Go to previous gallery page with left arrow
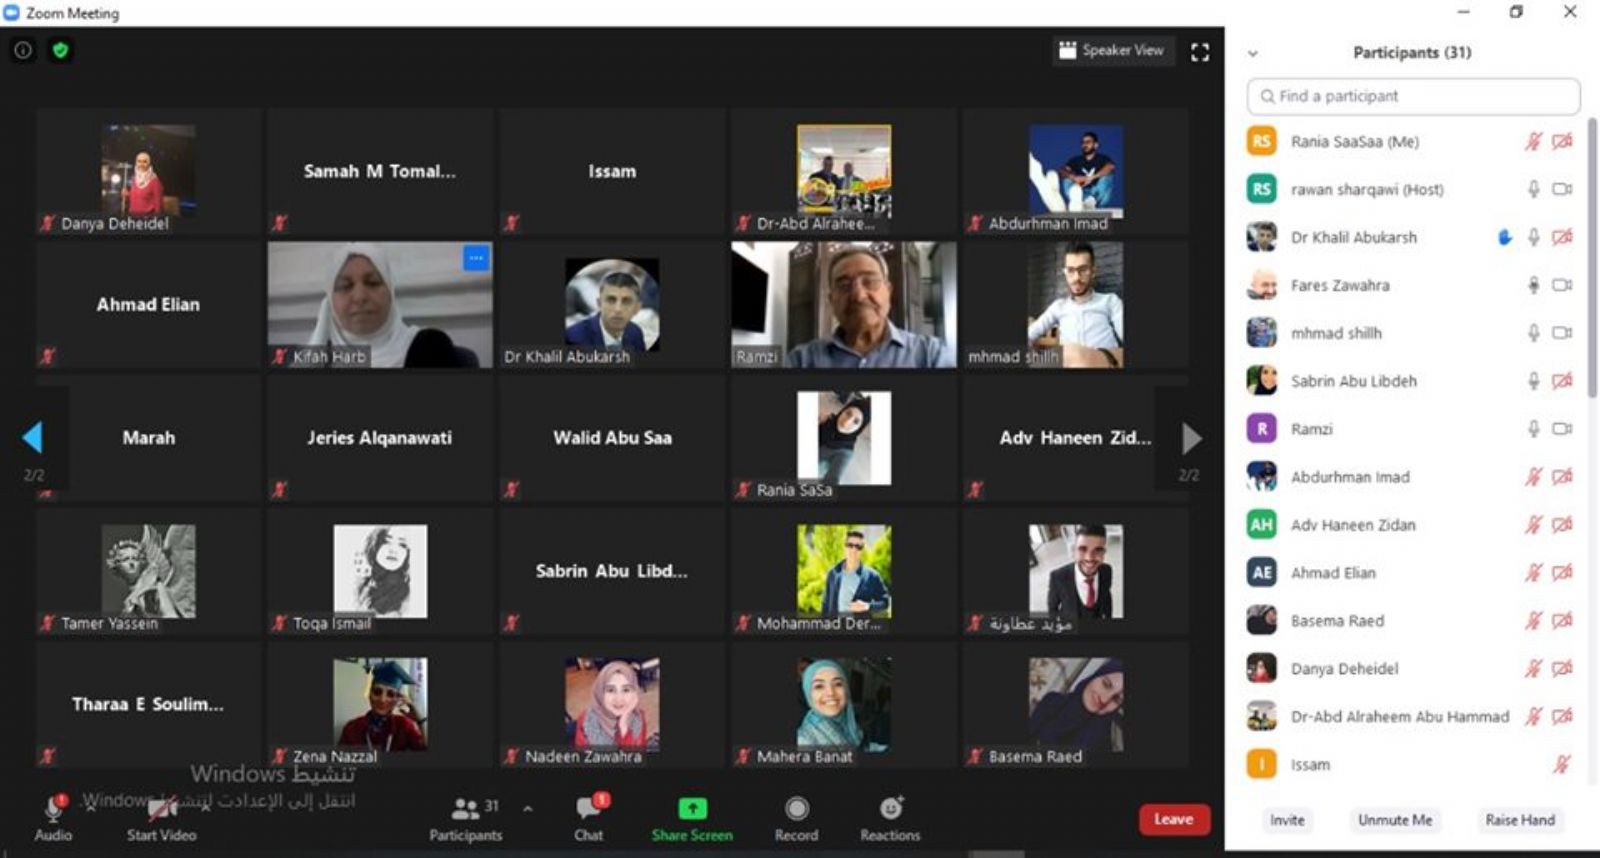Viewport: 1600px width, 858px height. pyautogui.click(x=33, y=438)
